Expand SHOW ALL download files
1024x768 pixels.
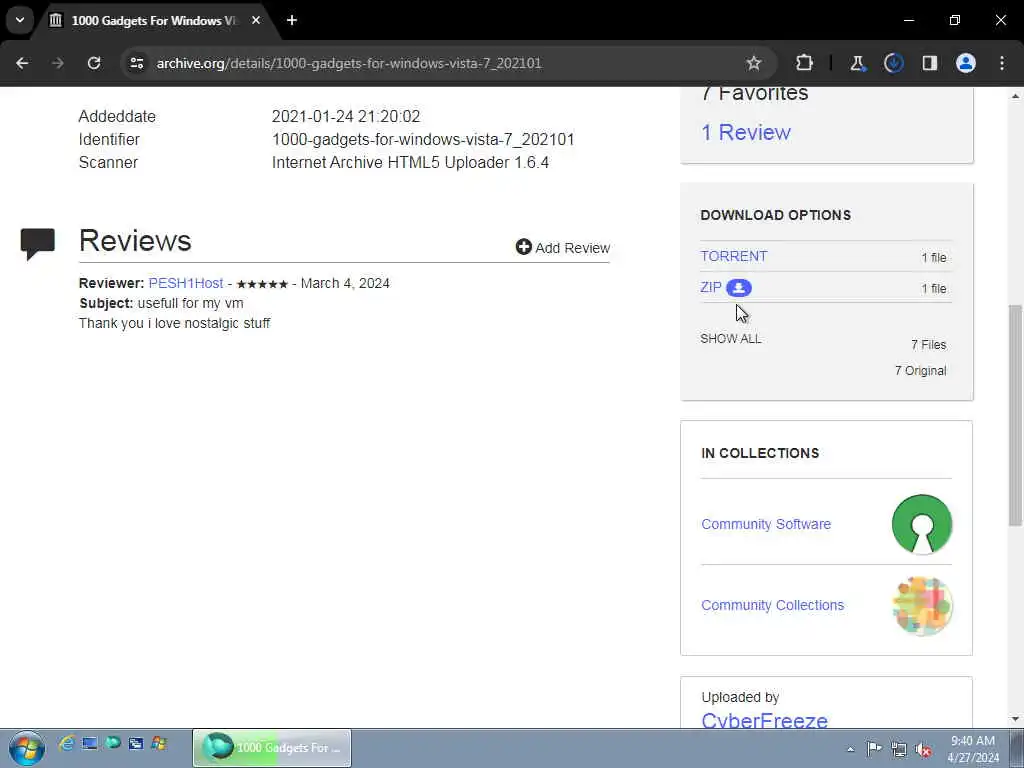pyautogui.click(x=731, y=339)
